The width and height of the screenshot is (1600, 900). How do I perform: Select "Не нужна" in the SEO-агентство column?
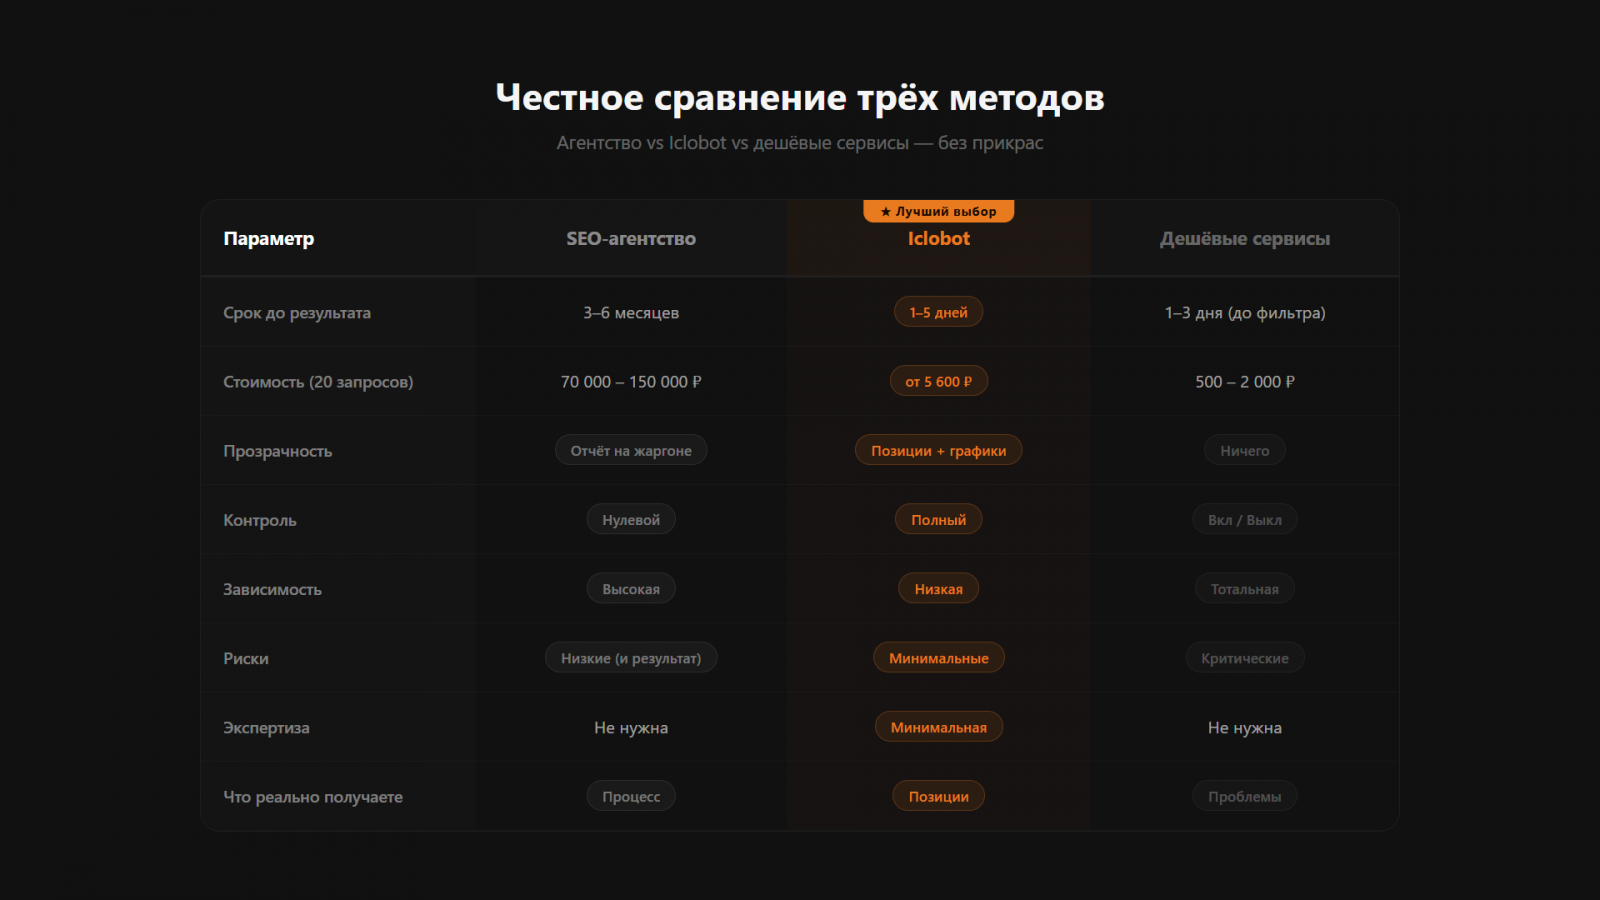[x=631, y=728]
